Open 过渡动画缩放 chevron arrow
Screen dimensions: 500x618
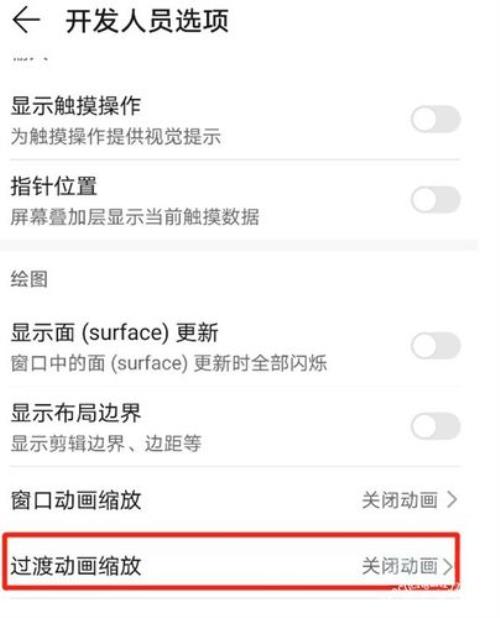click(x=448, y=566)
